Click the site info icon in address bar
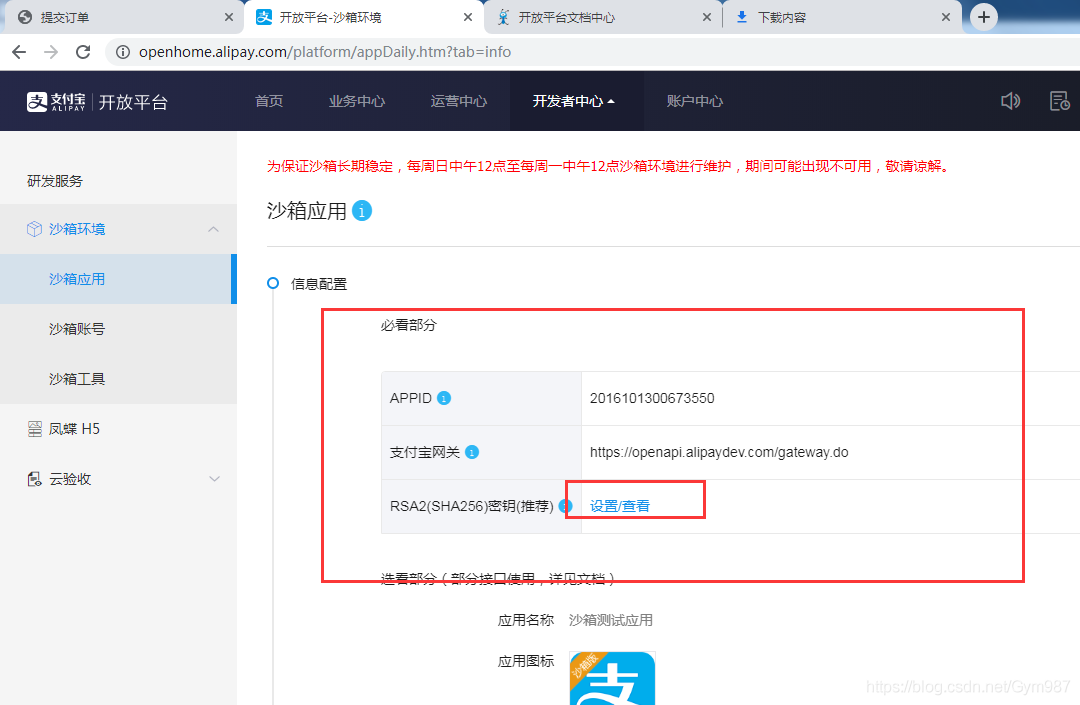This screenshot has height=705, width=1080. click(123, 52)
